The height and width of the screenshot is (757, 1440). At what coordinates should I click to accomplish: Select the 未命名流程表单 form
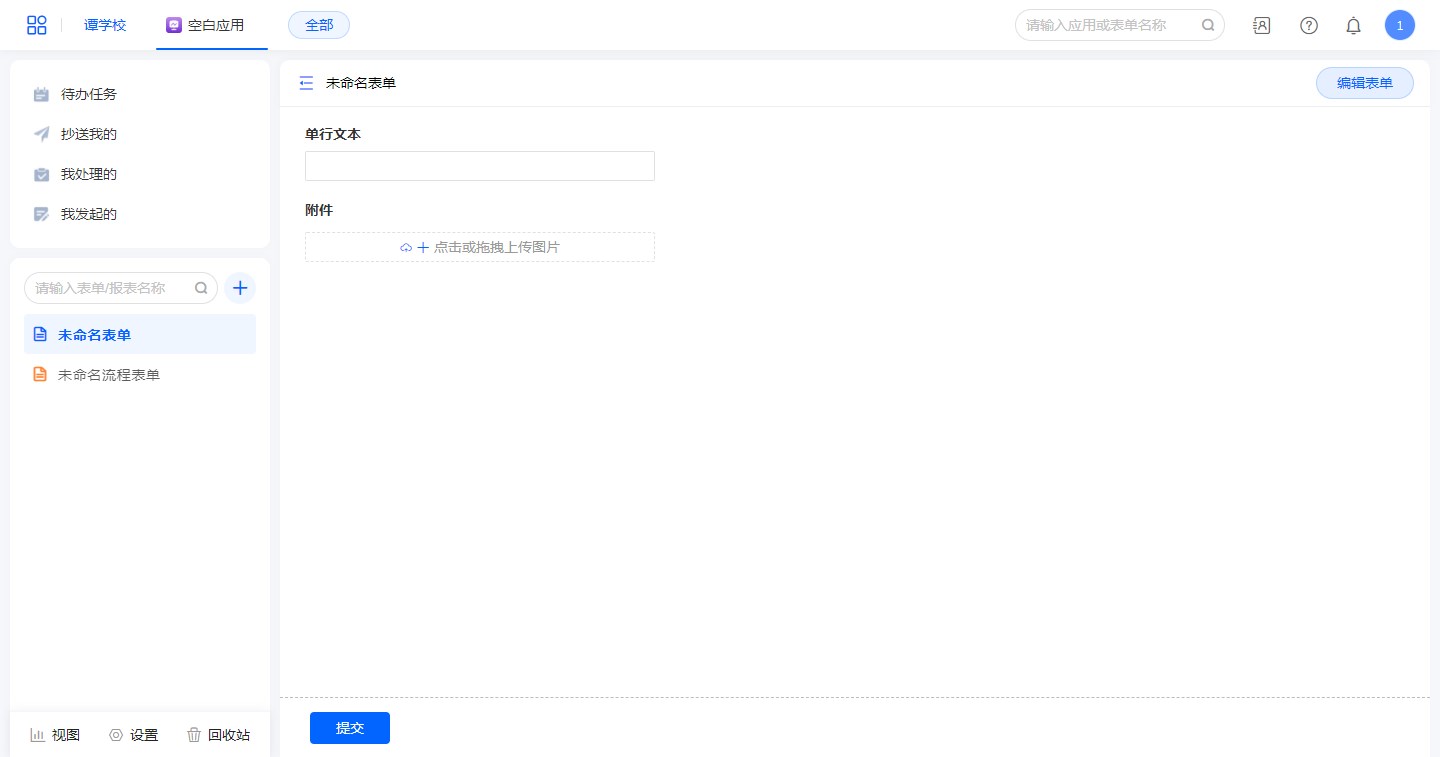pyautogui.click(x=108, y=375)
